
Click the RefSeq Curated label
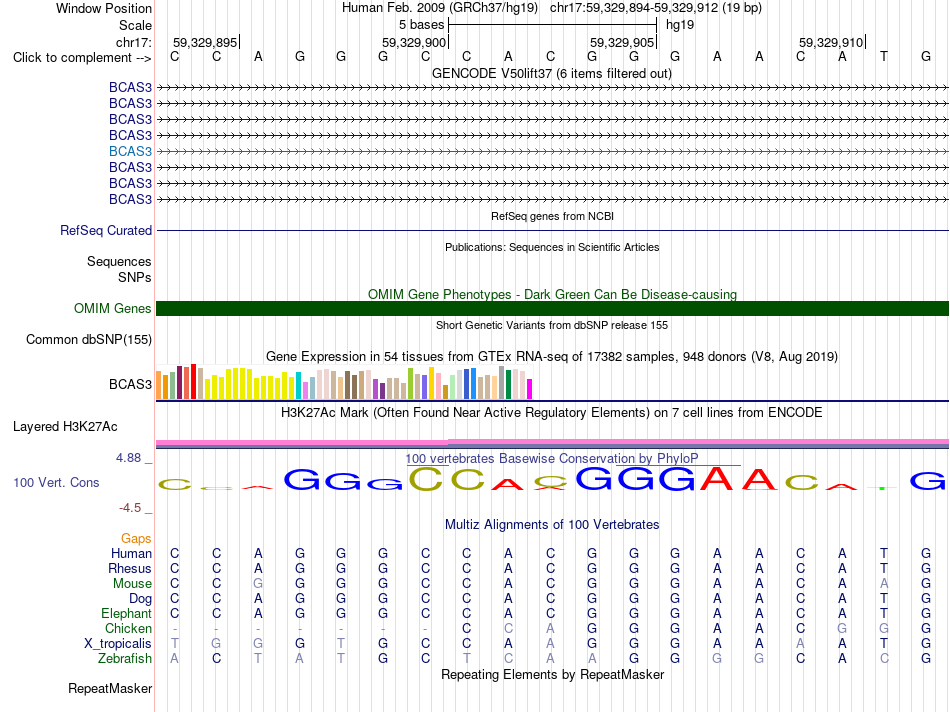click(106, 230)
